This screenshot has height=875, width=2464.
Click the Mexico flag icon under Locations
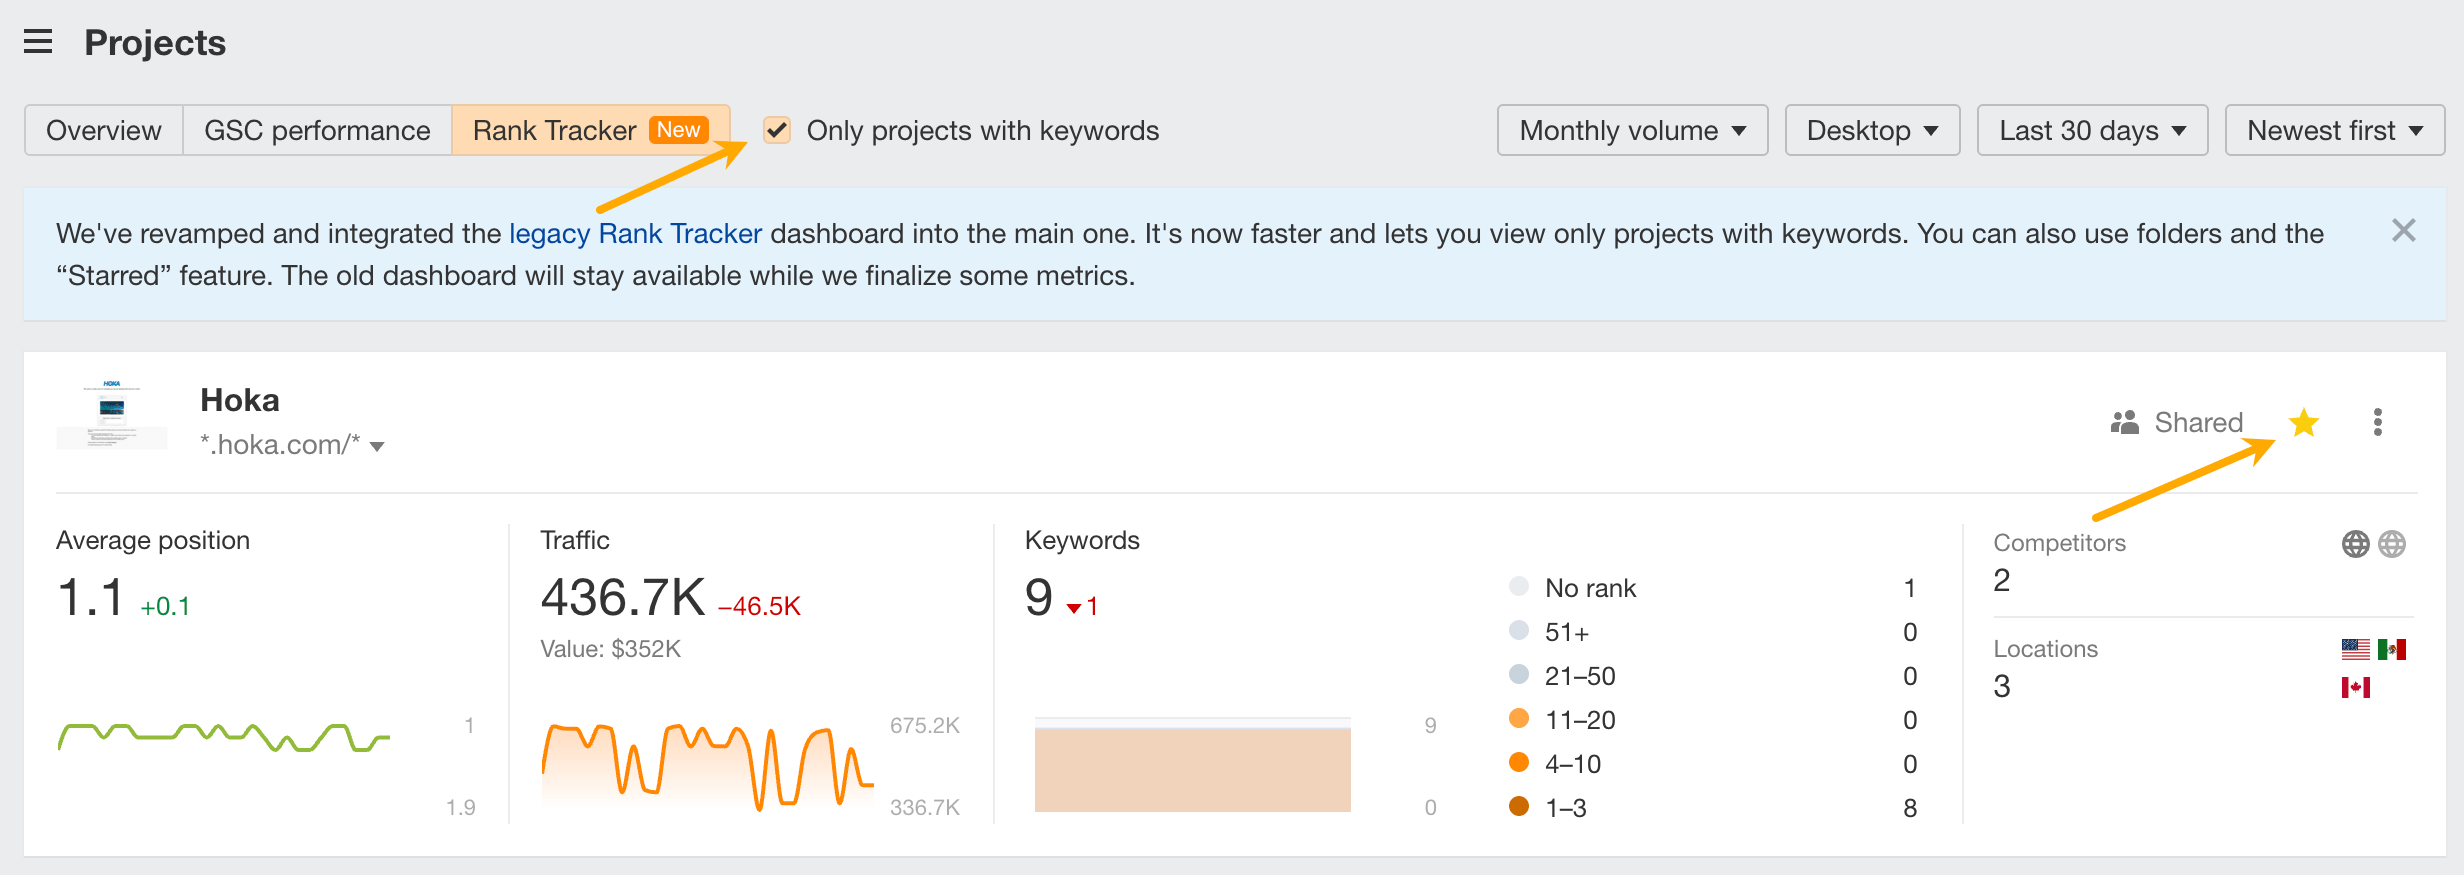click(2394, 648)
